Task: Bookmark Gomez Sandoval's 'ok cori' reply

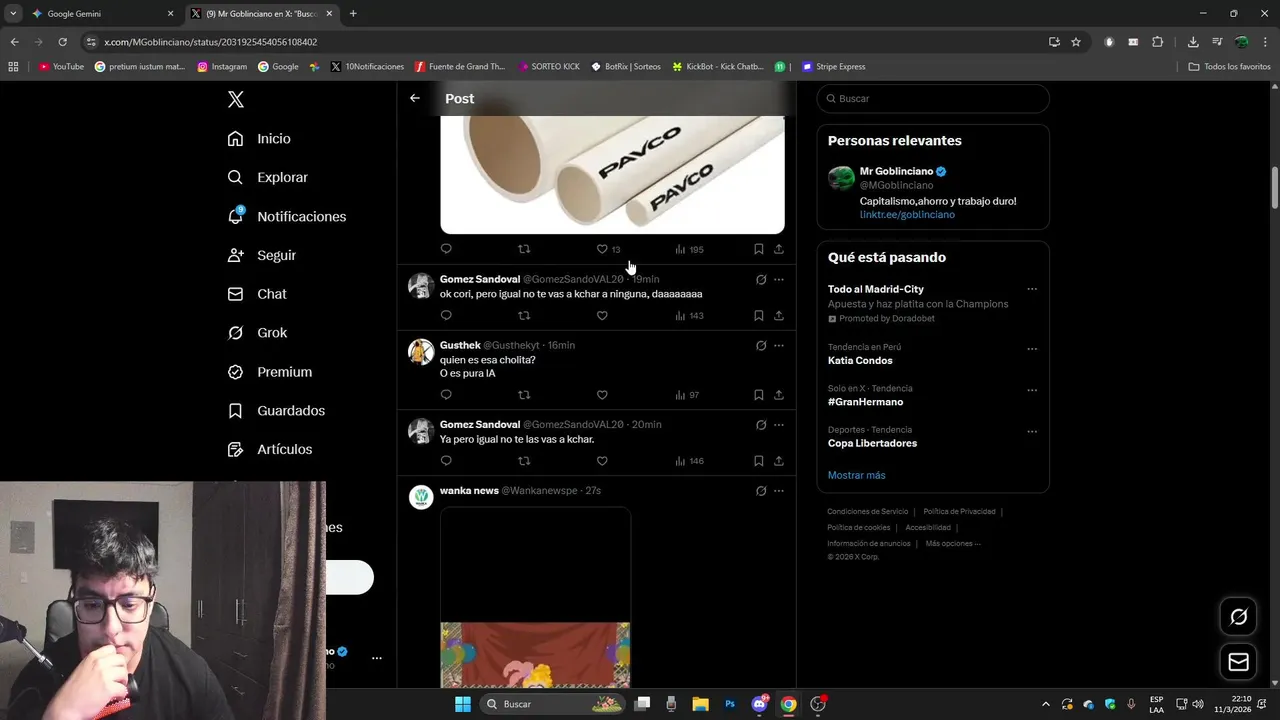Action: [759, 316]
